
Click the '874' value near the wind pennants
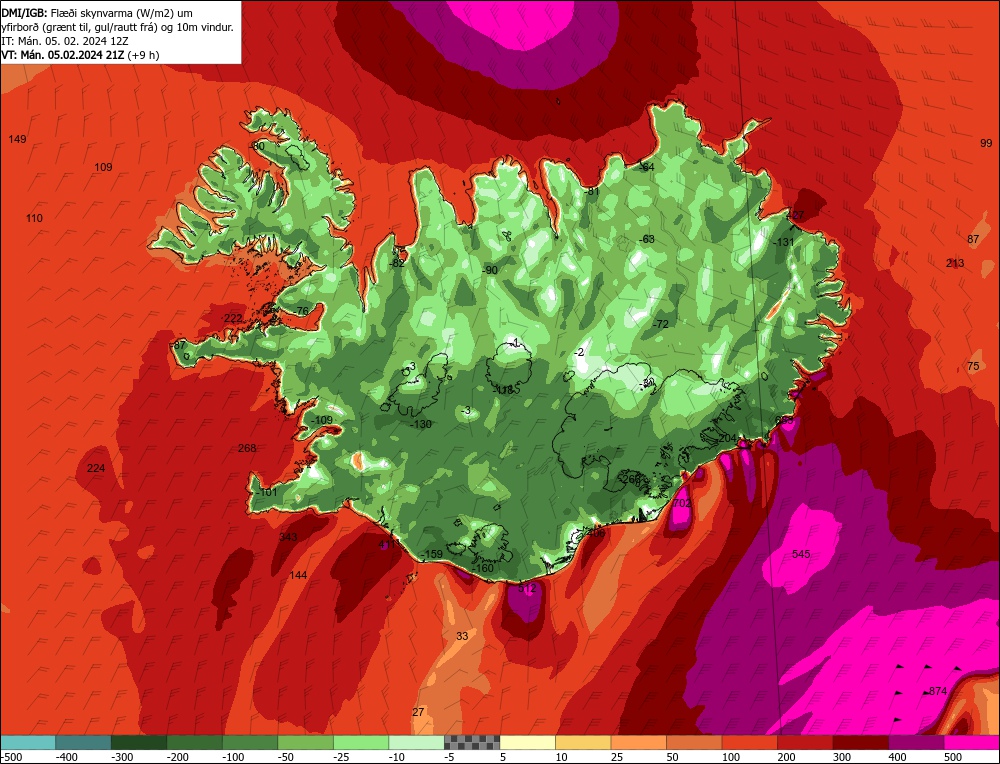[938, 691]
